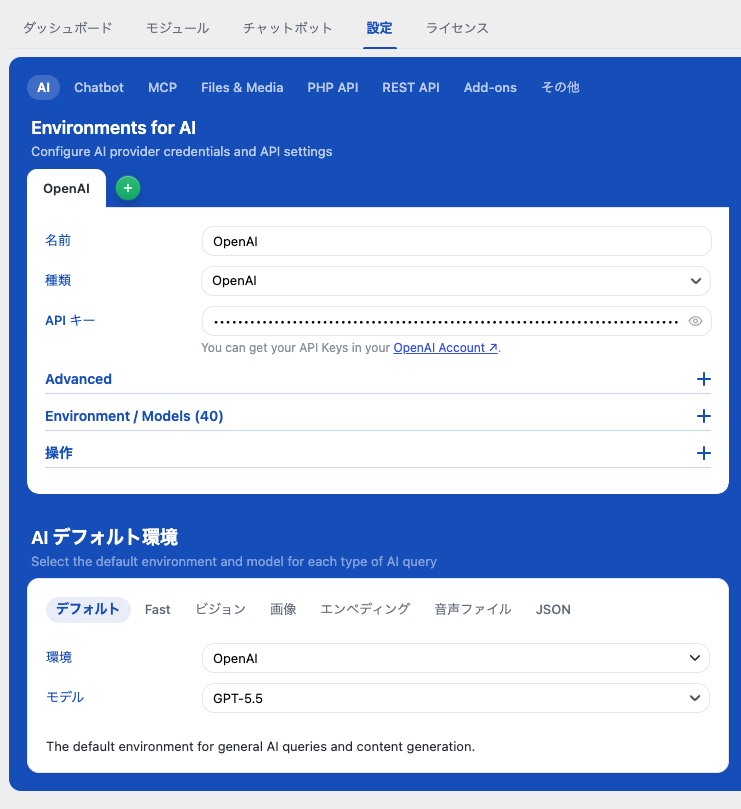Click the モデル field label

[x=65, y=698]
